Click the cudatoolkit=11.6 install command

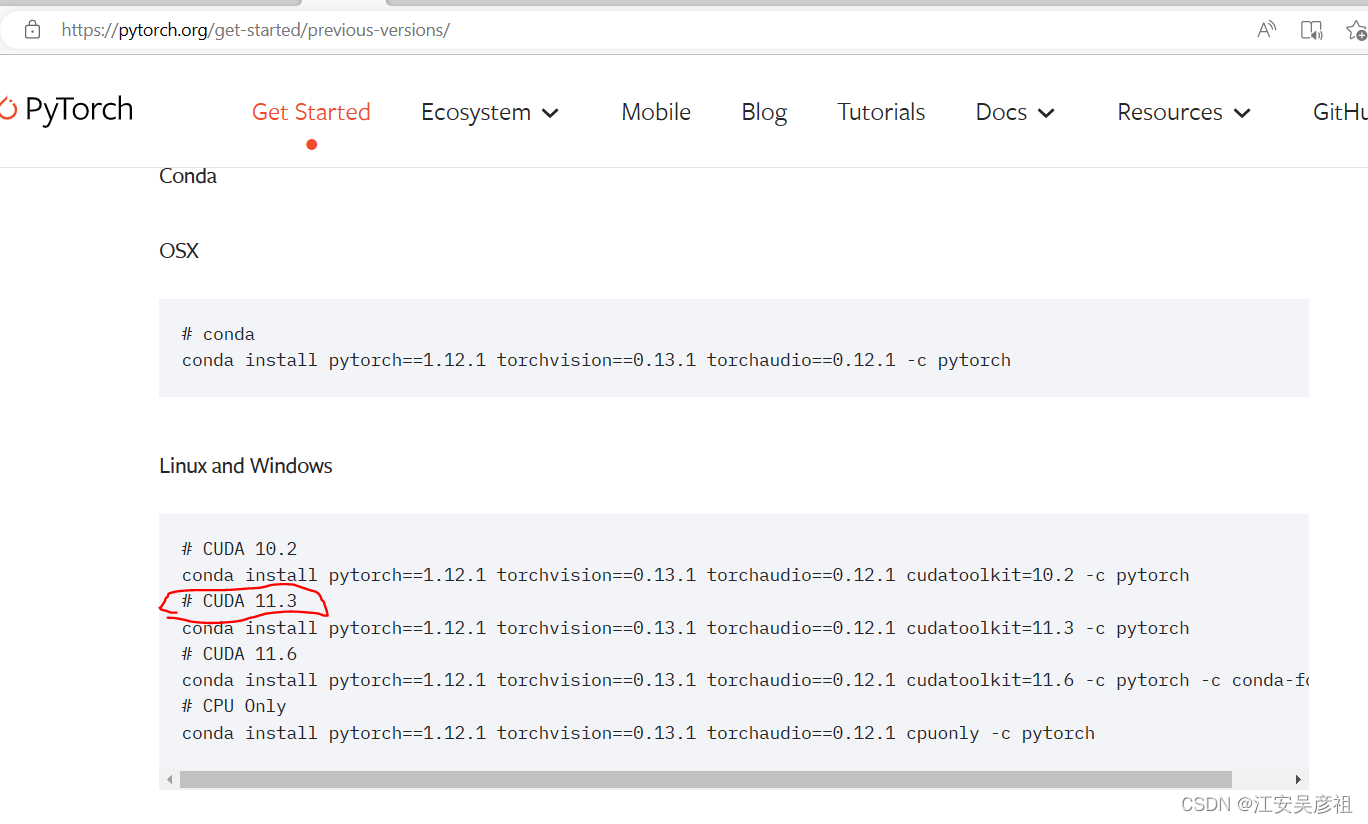tap(745, 680)
